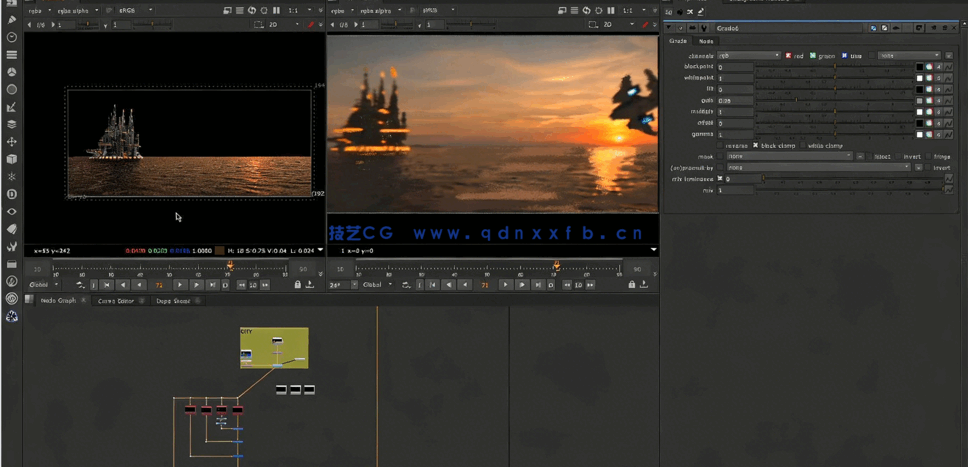The width and height of the screenshot is (968, 467).
Task: Click the color wheel icon for gain
Action: (x=929, y=100)
